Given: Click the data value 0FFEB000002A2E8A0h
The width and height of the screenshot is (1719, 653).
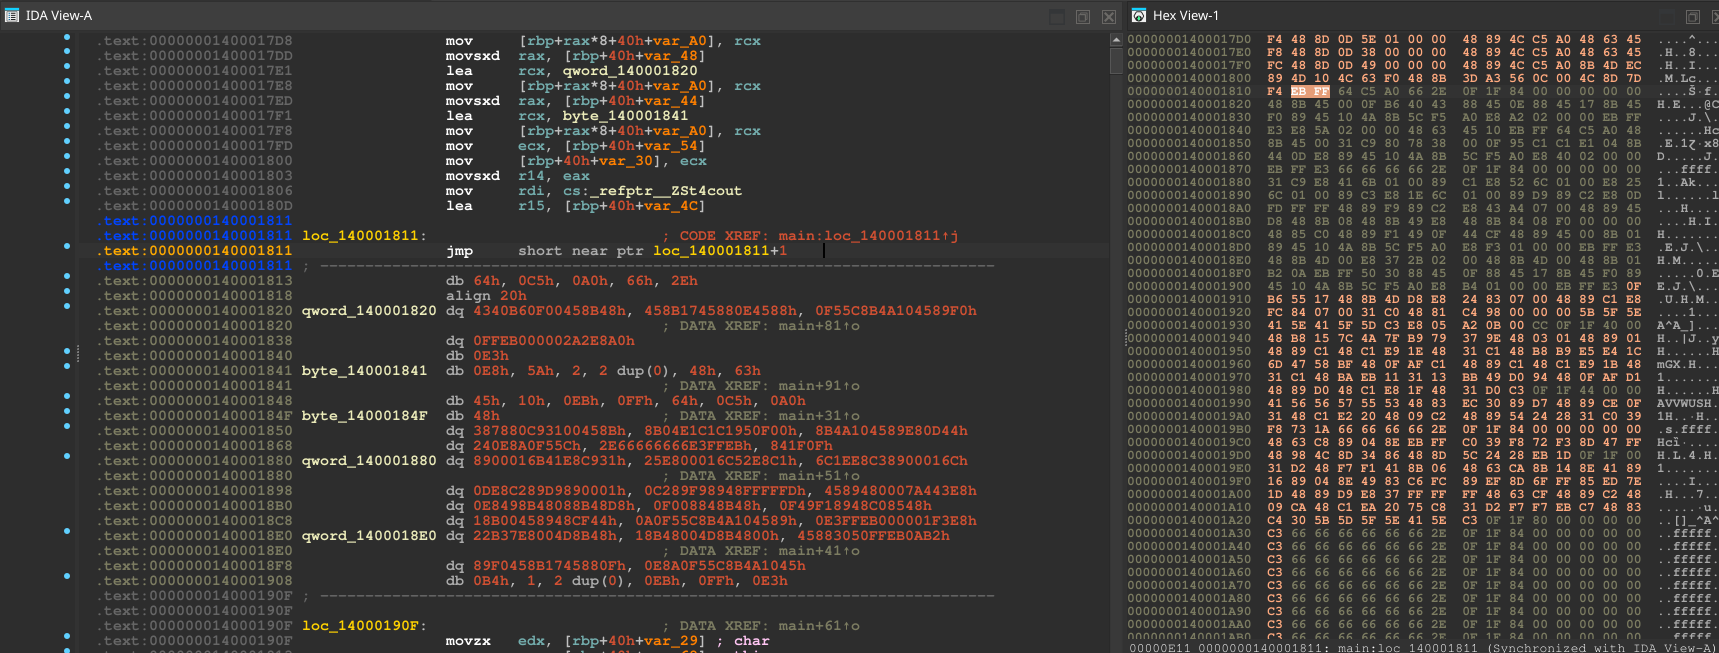Looking at the screenshot, I should 554,341.
